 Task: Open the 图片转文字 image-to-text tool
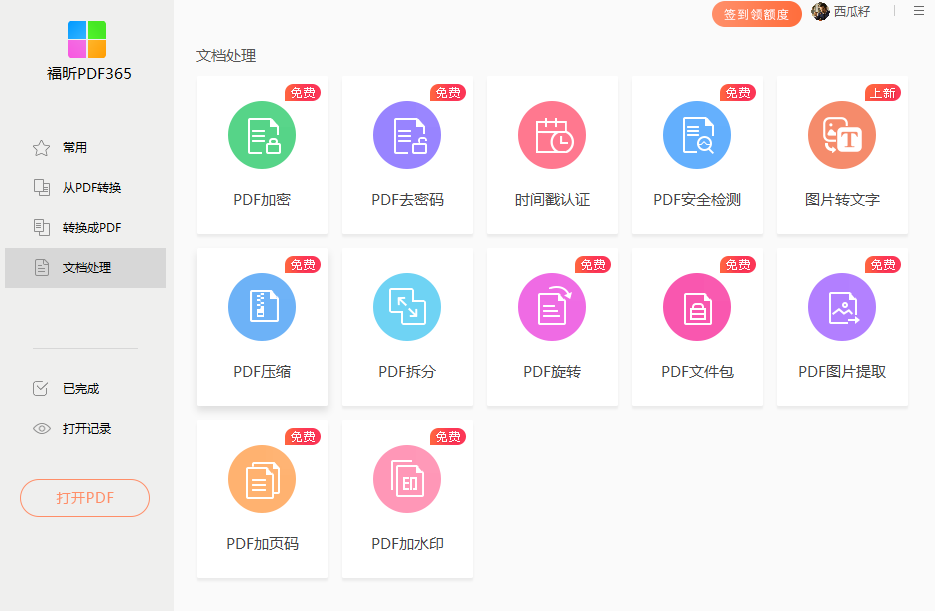842,155
